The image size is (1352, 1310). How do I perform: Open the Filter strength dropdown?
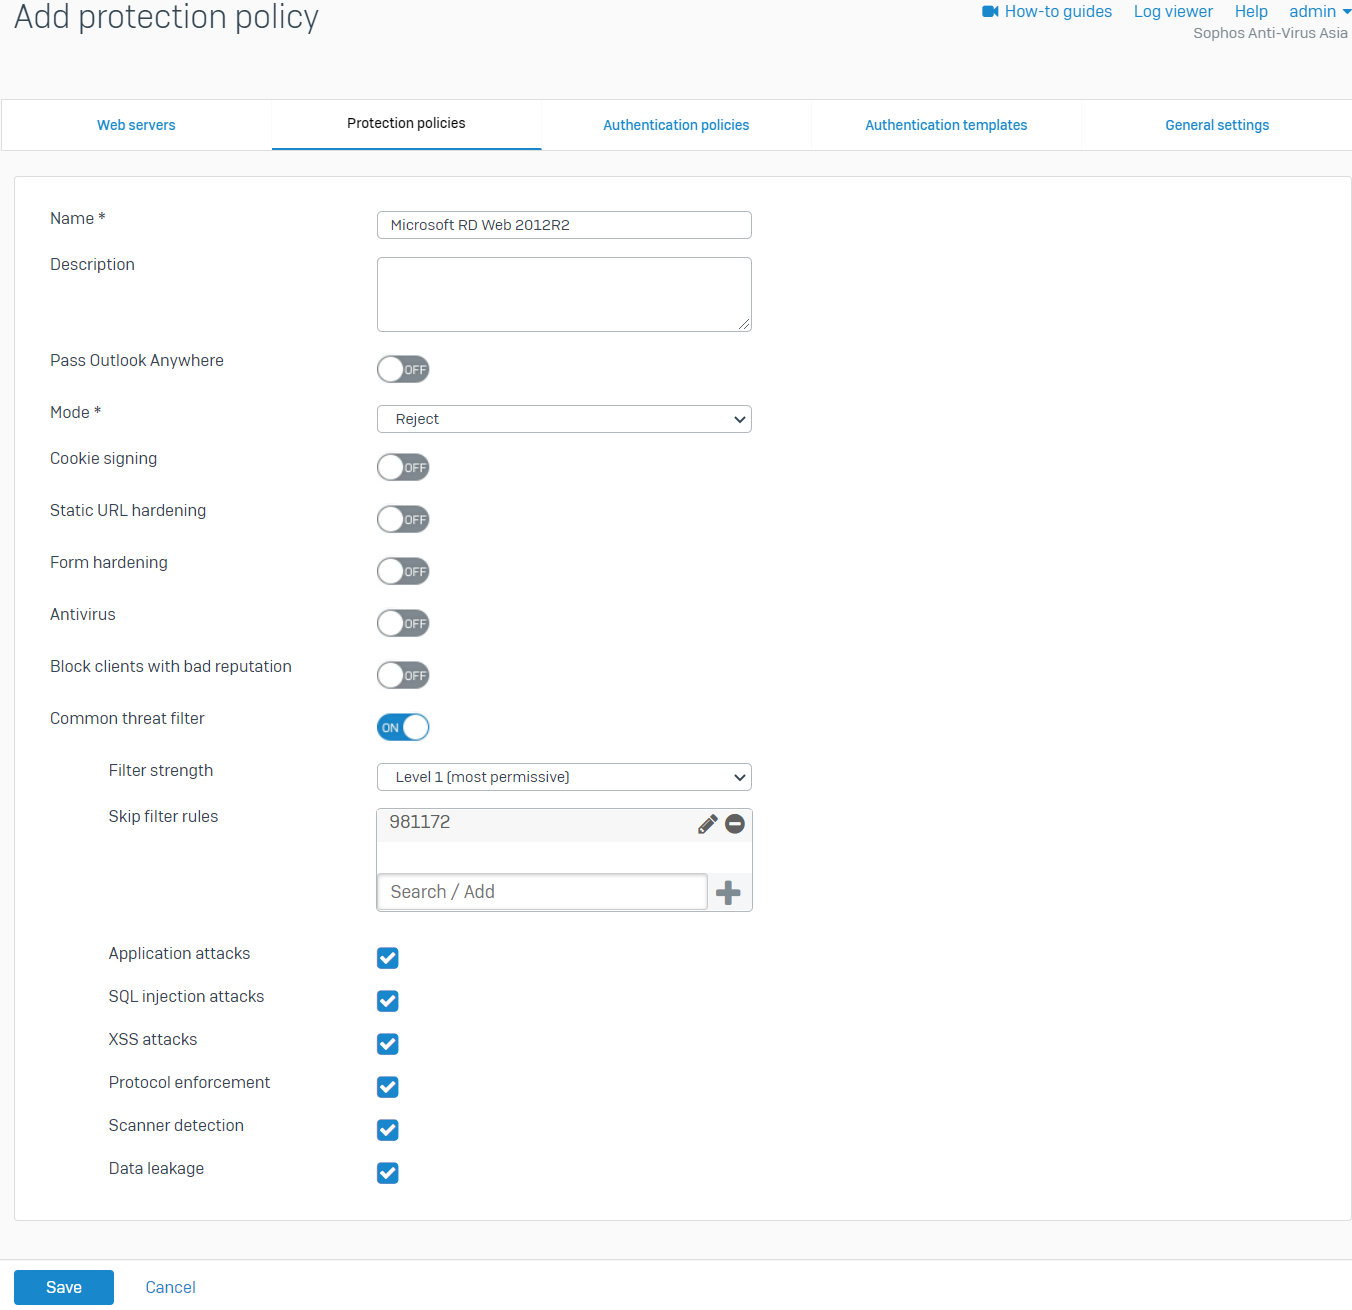[563, 777]
